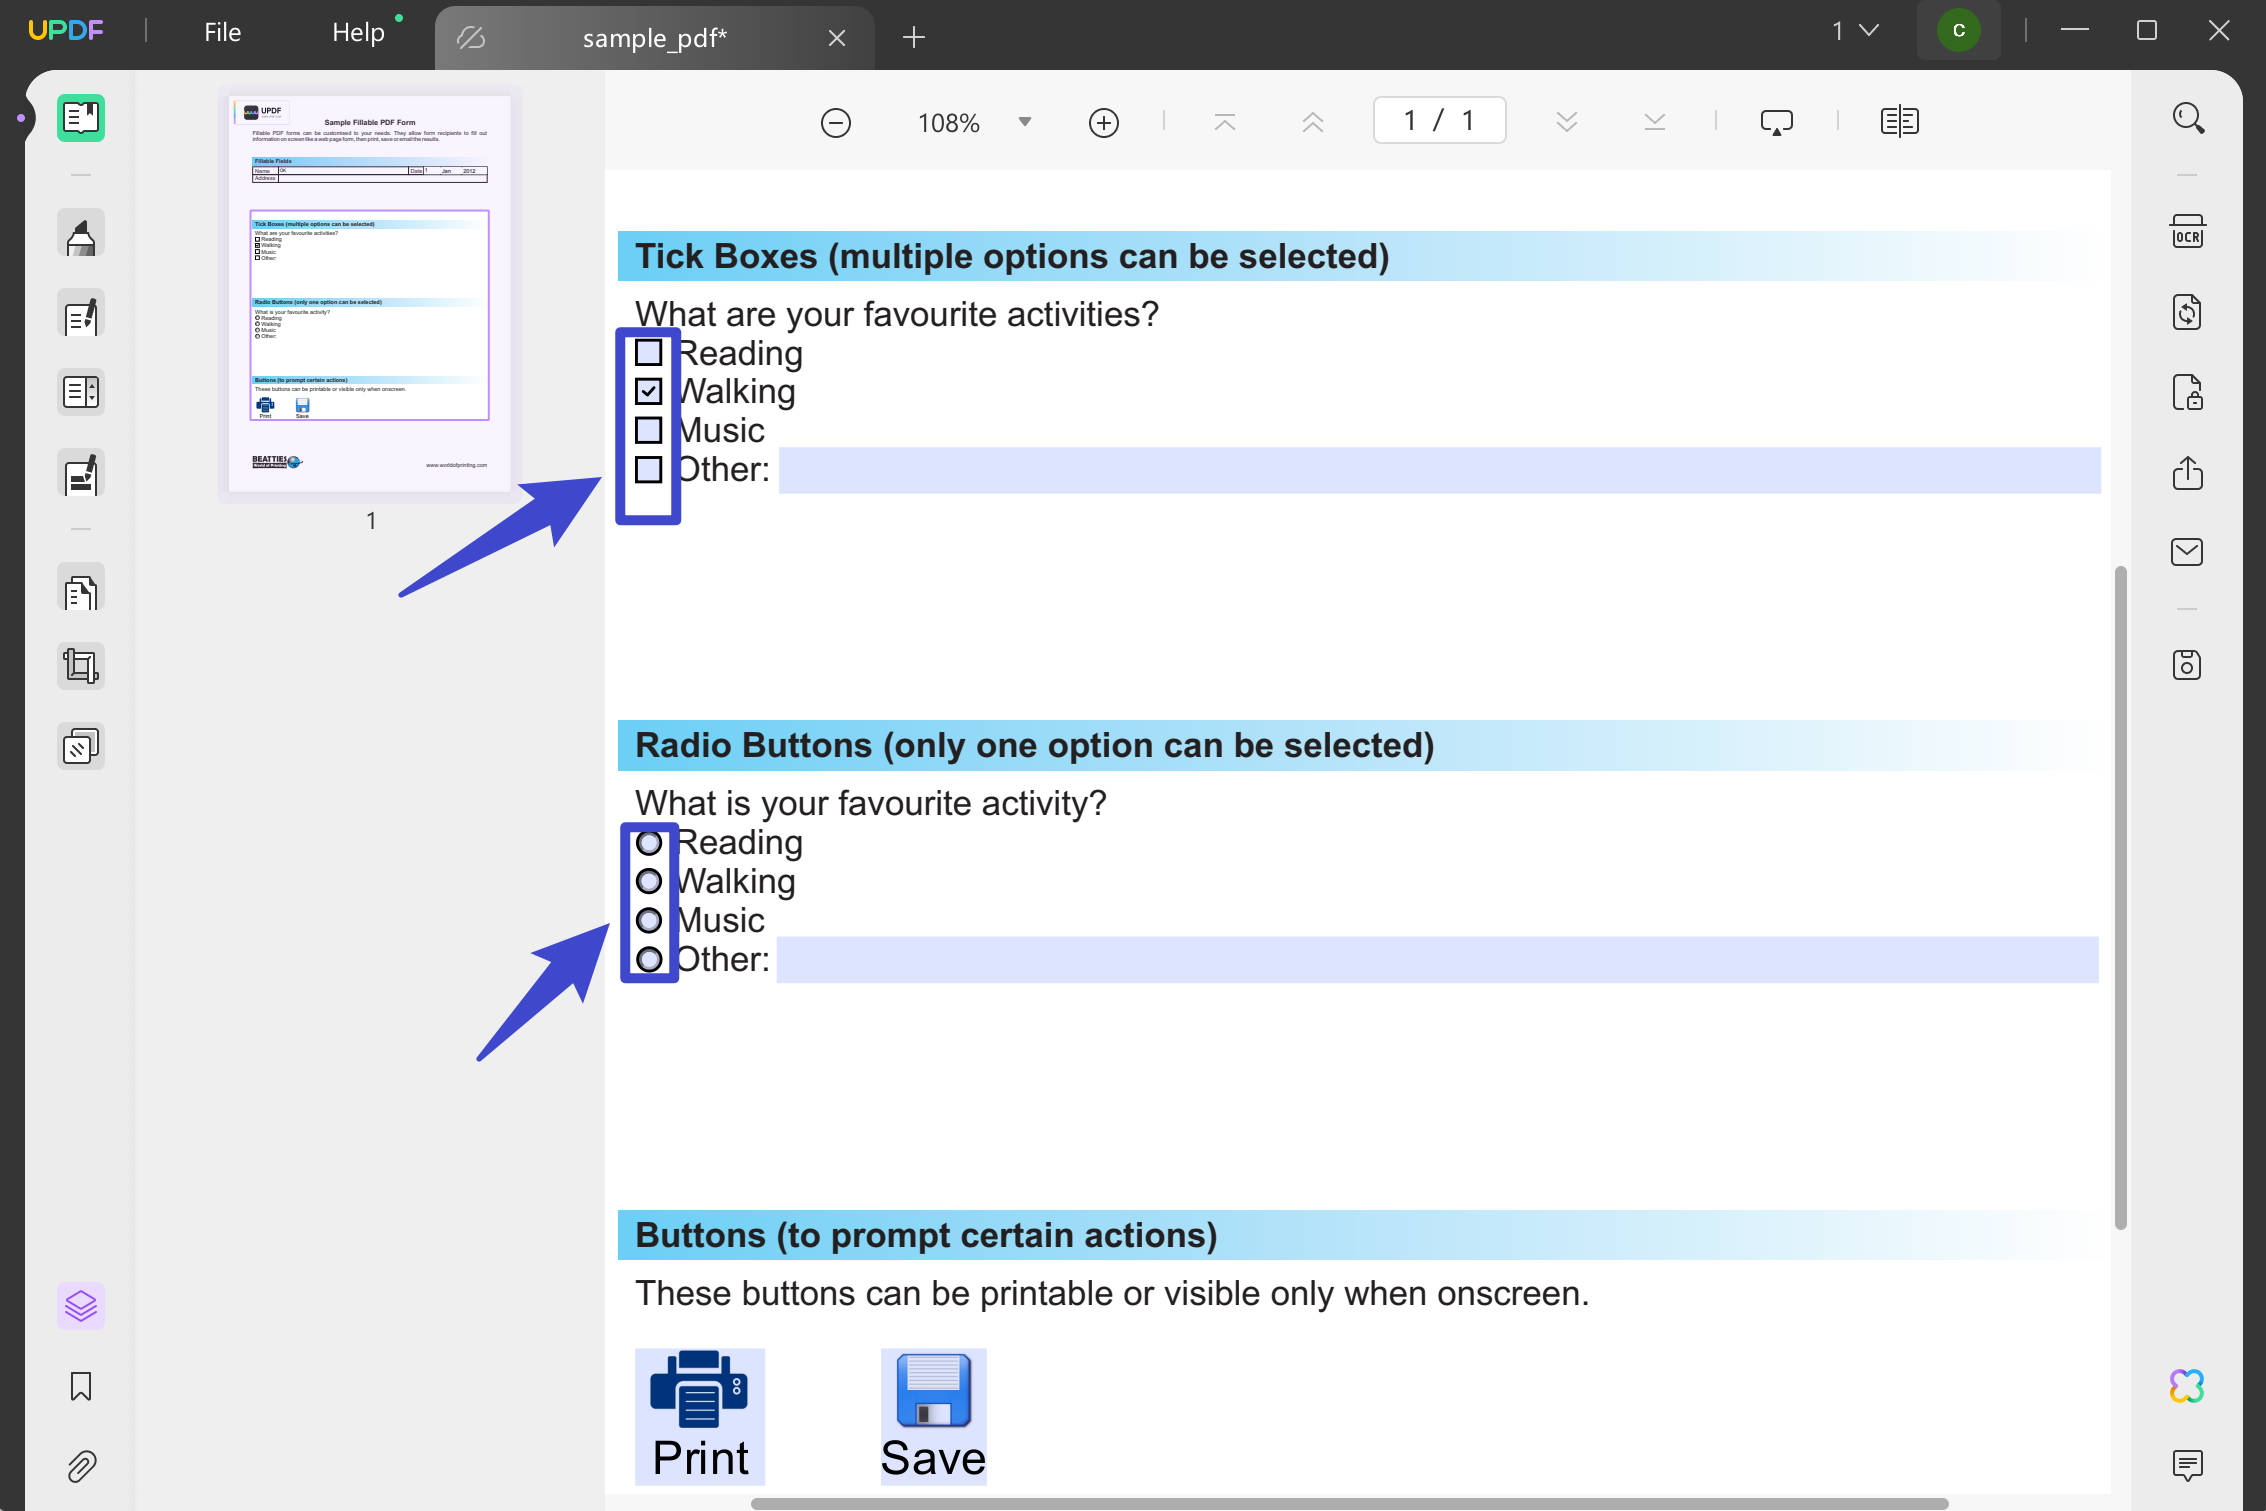Open the UPDF AI assistant
This screenshot has width=2266, height=1511.
click(2188, 1386)
